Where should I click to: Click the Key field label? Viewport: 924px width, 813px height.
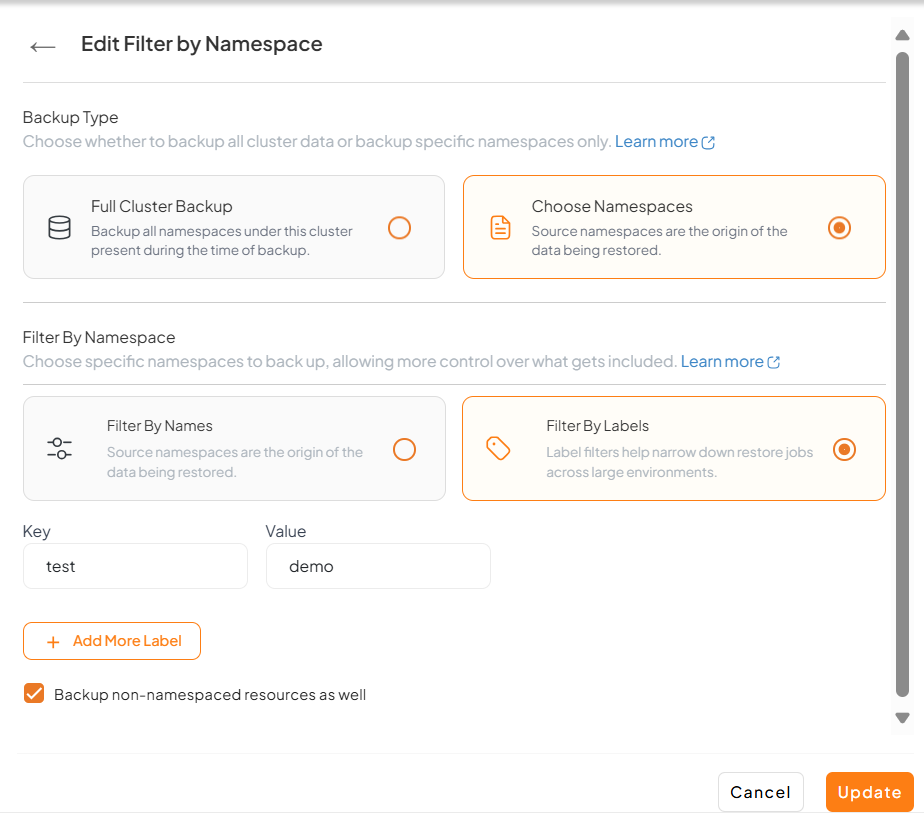37,531
